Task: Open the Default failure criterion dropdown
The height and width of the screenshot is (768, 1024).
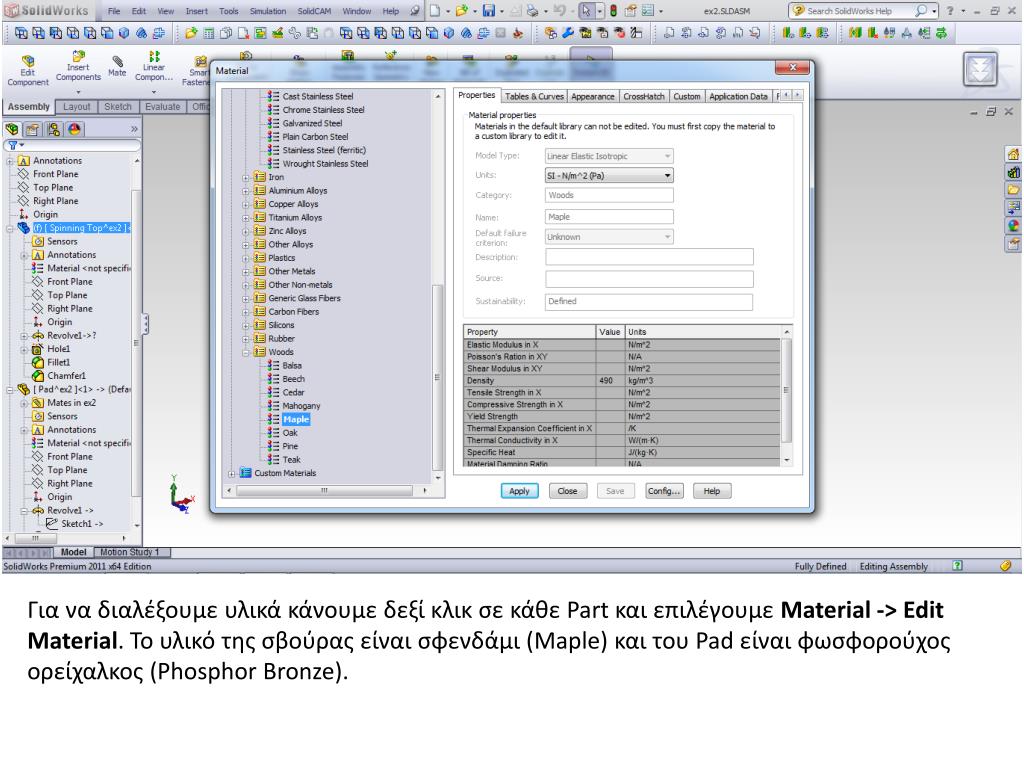Action: [609, 237]
